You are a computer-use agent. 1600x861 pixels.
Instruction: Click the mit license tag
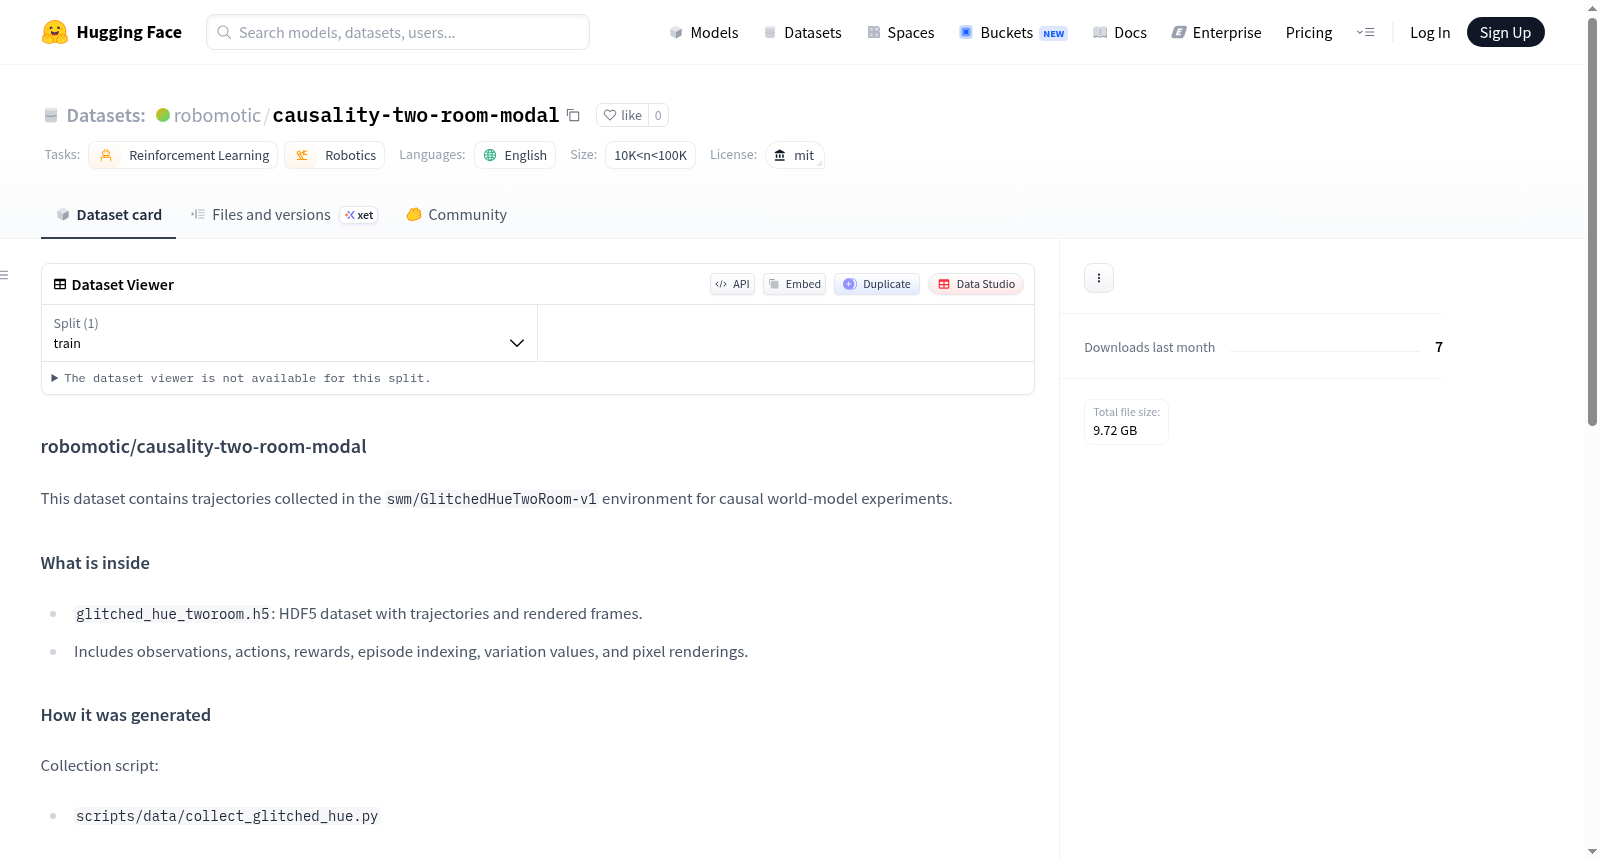tap(794, 155)
